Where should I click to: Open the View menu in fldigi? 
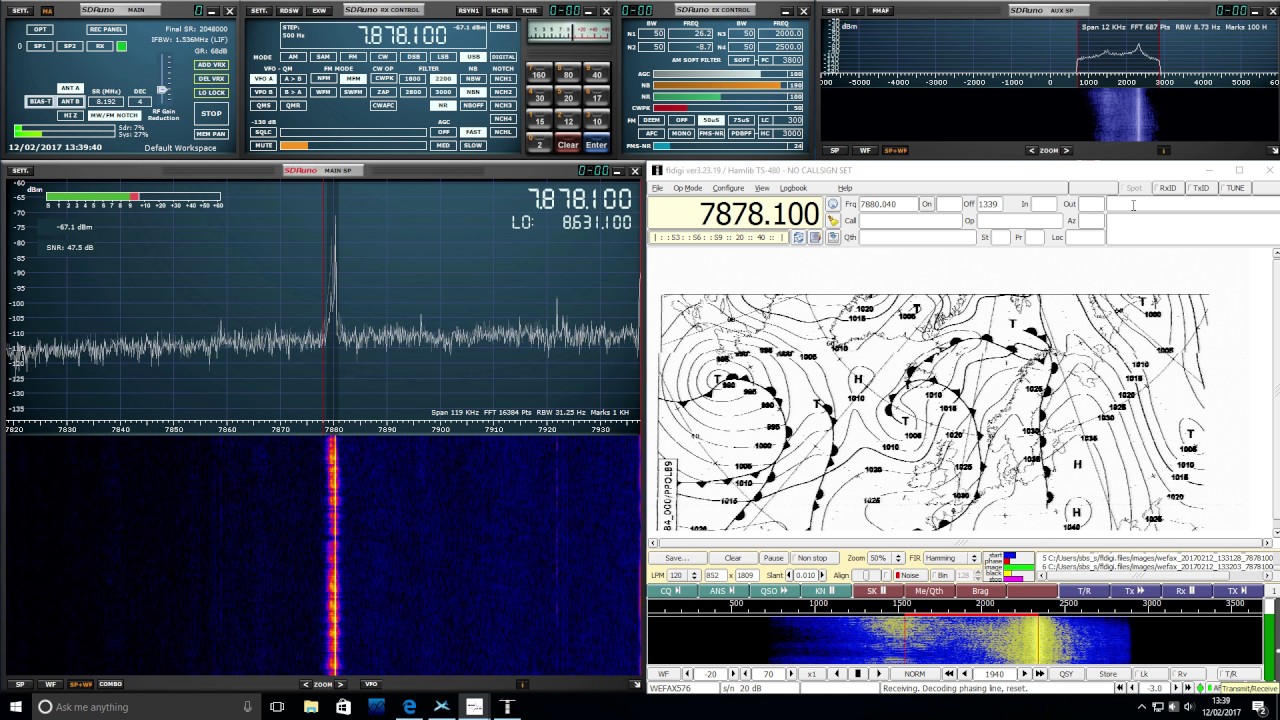[762, 188]
